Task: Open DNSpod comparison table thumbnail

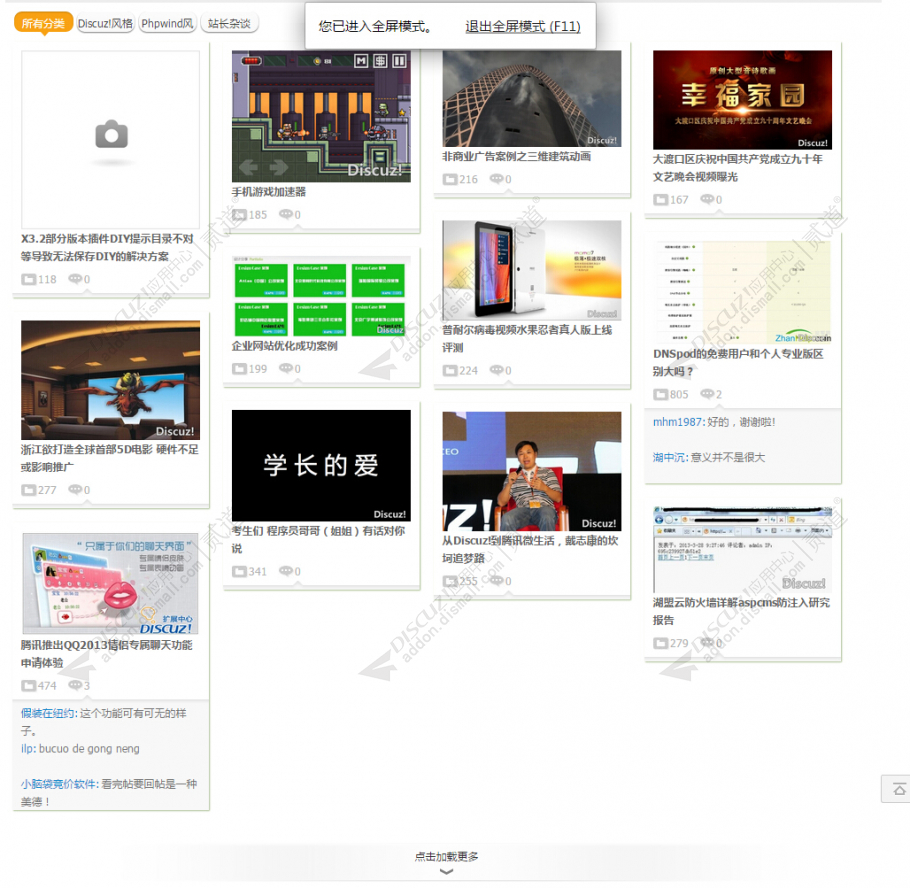Action: click(x=742, y=293)
